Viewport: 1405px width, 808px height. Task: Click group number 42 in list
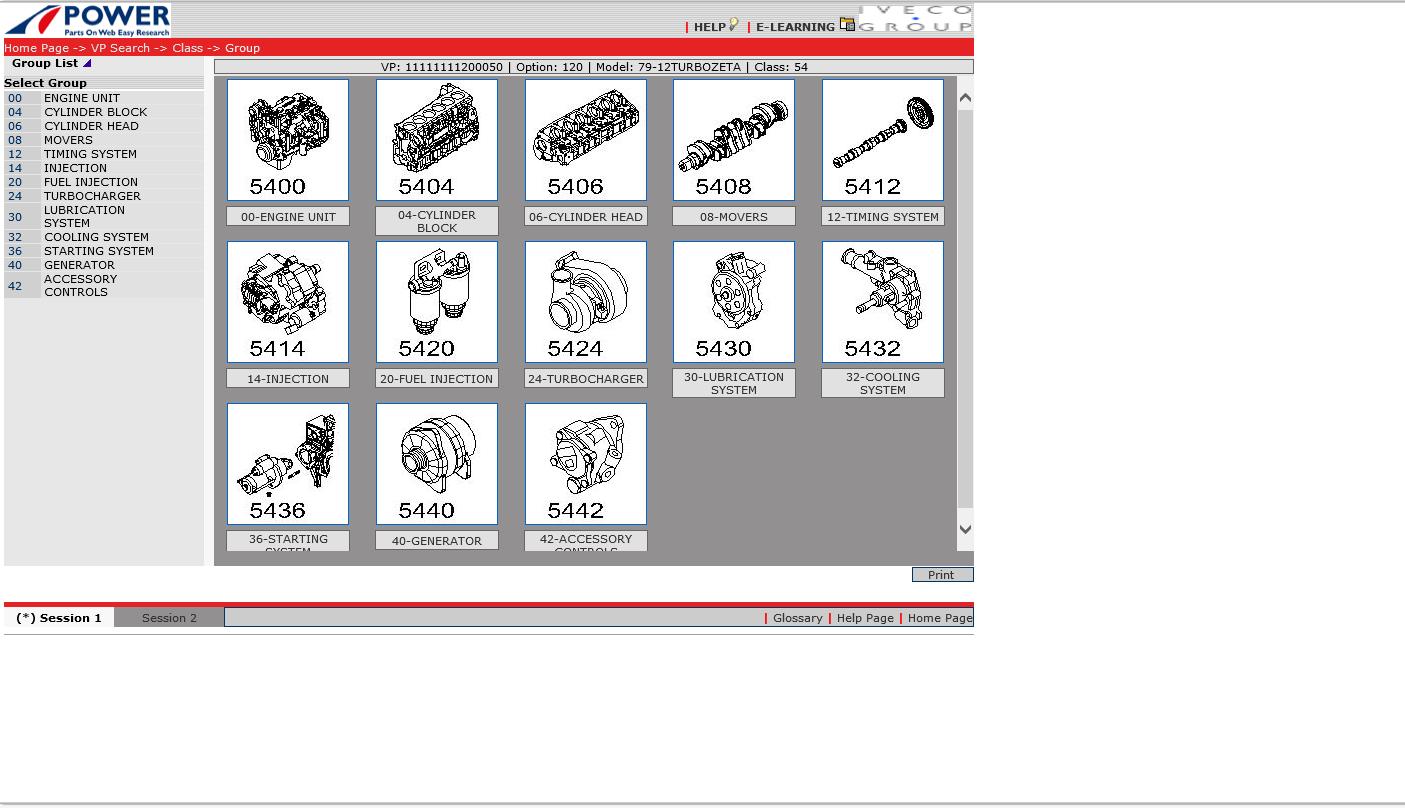click(x=15, y=286)
